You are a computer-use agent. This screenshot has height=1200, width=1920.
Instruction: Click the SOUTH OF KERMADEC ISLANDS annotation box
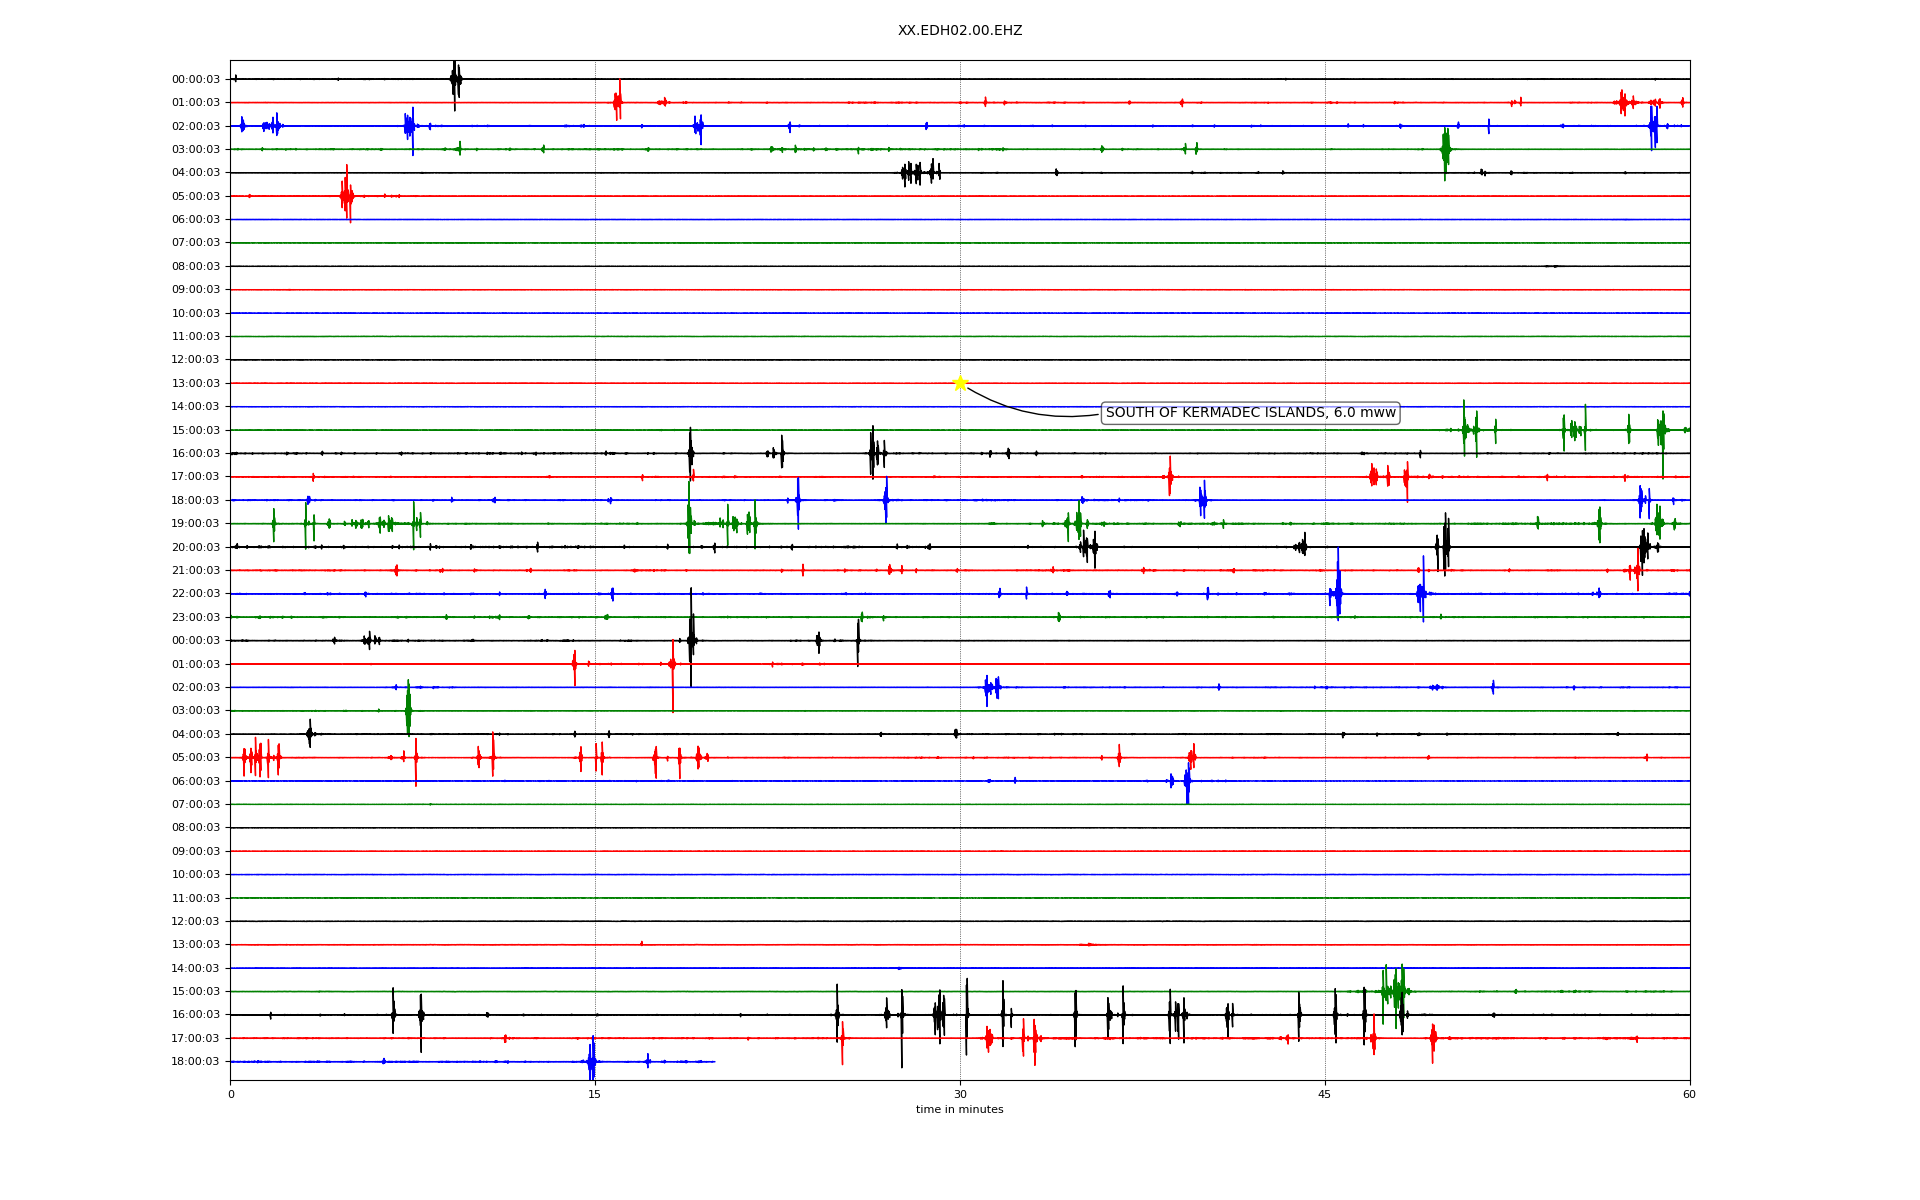pos(1249,413)
